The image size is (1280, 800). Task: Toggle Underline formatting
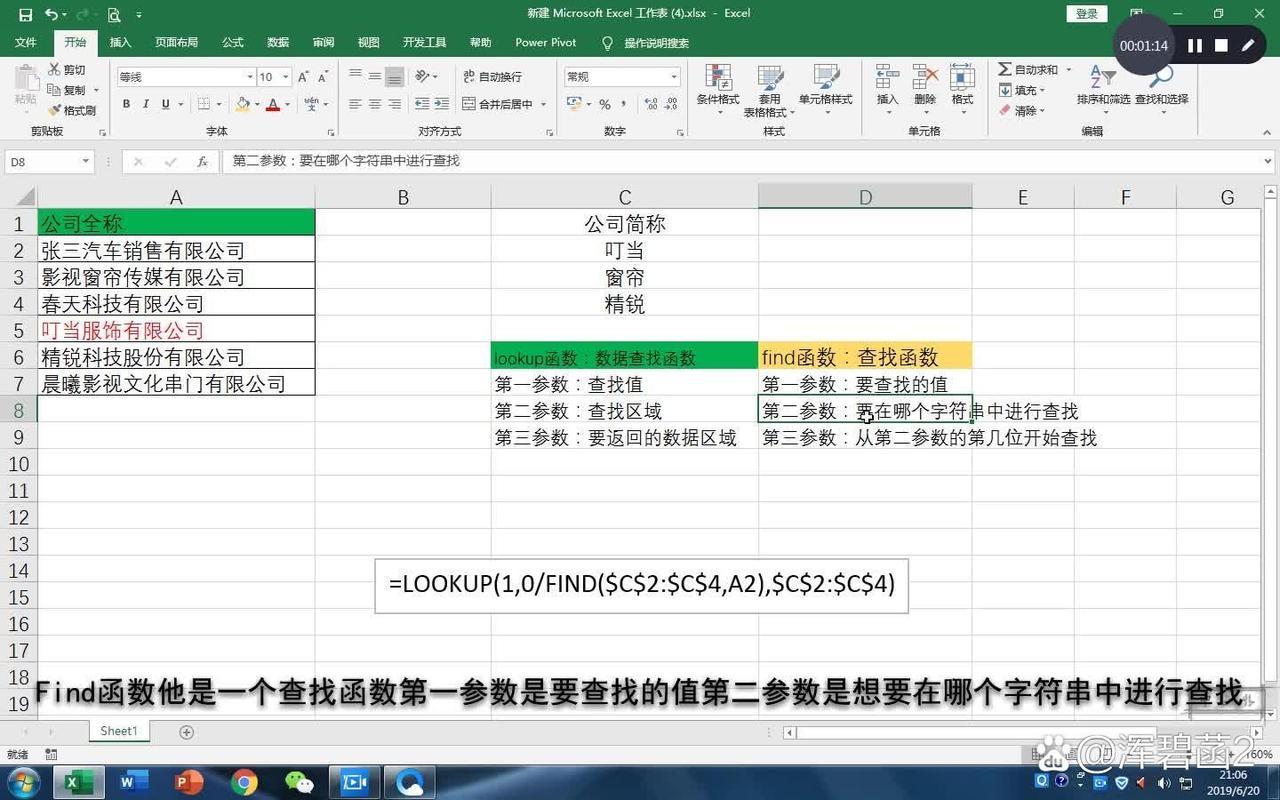[x=165, y=104]
